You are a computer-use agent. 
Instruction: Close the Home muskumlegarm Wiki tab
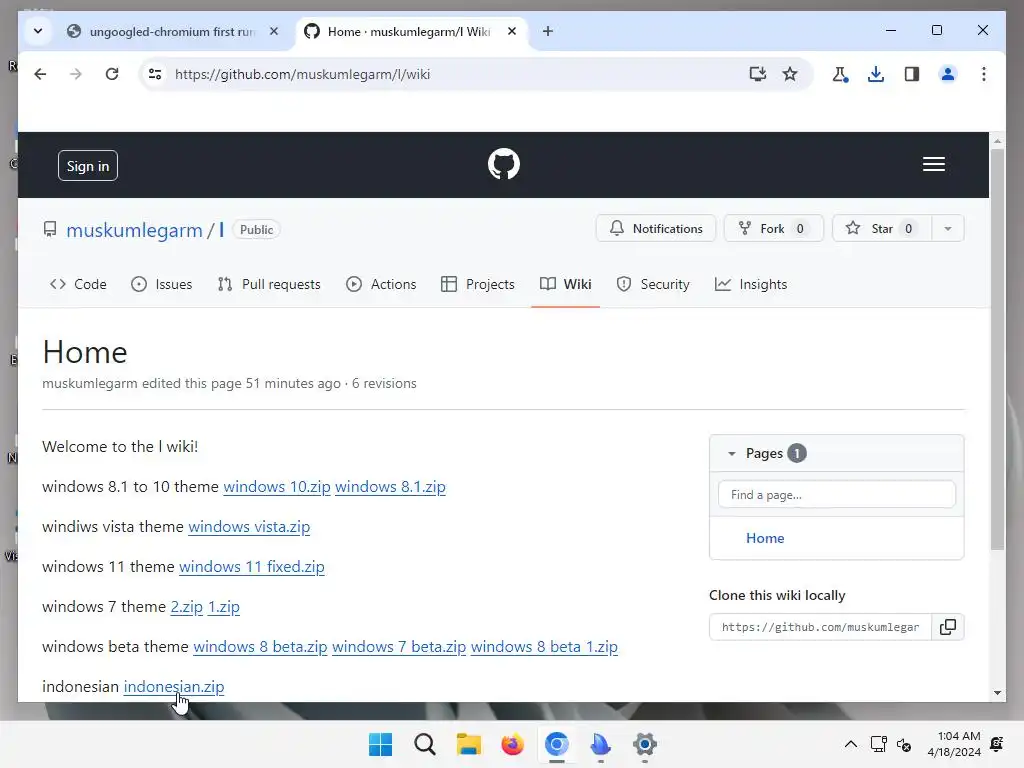coord(512,31)
